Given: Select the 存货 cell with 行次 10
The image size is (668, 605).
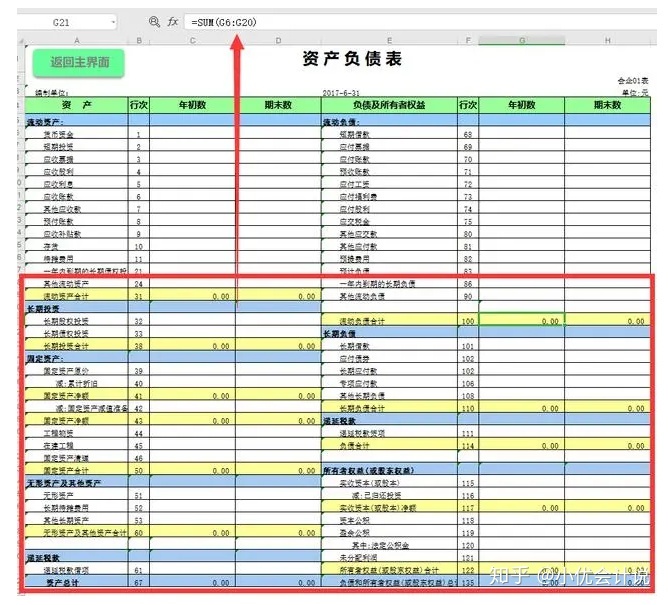Looking at the screenshot, I should click(x=77, y=247).
